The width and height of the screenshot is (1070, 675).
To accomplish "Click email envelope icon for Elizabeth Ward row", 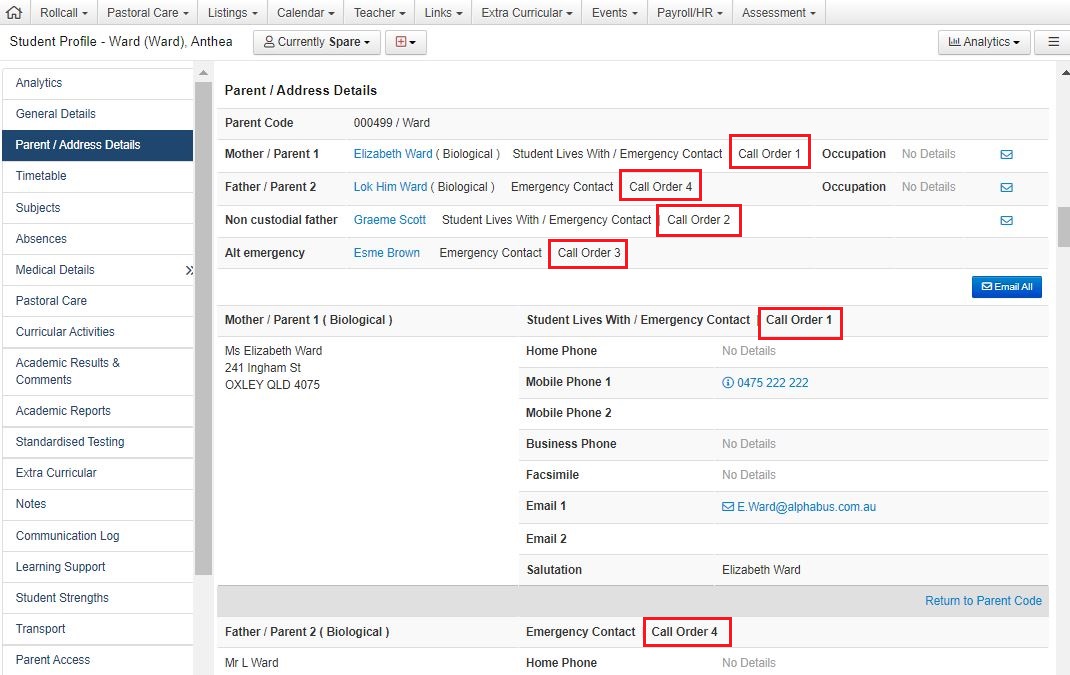I will click(x=1006, y=154).
